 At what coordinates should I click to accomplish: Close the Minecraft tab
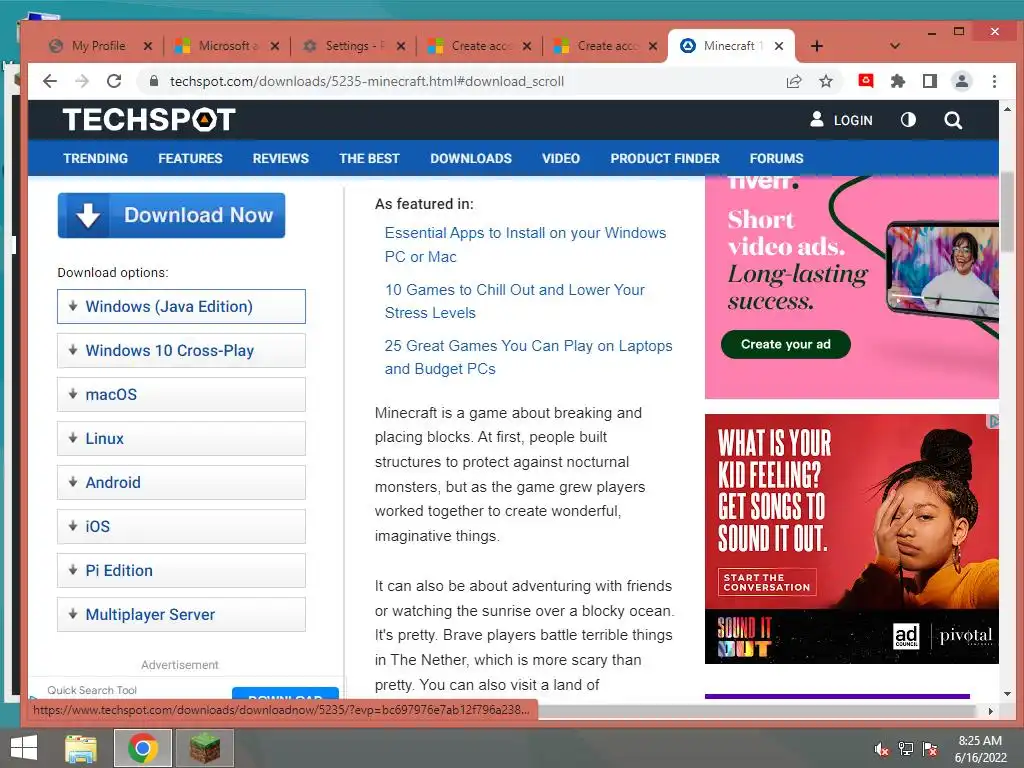point(778,46)
